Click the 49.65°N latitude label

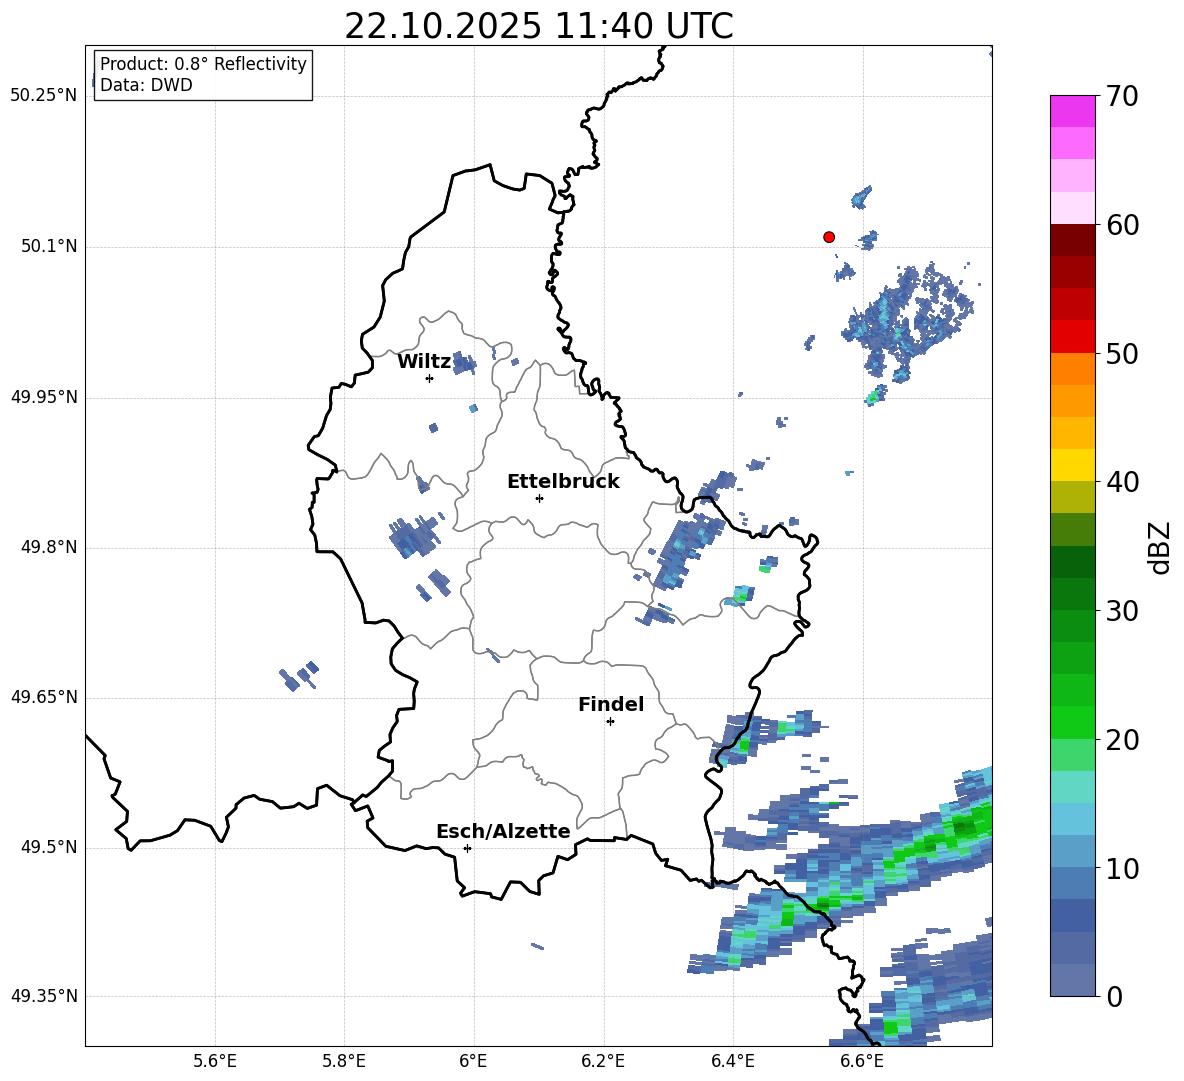(44, 697)
